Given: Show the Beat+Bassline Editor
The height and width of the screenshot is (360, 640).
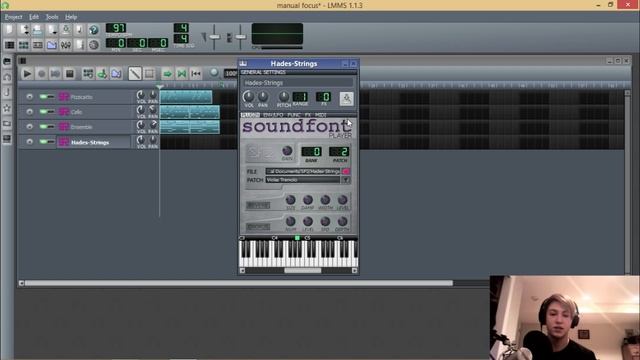Looking at the screenshot, I should tap(23, 44).
